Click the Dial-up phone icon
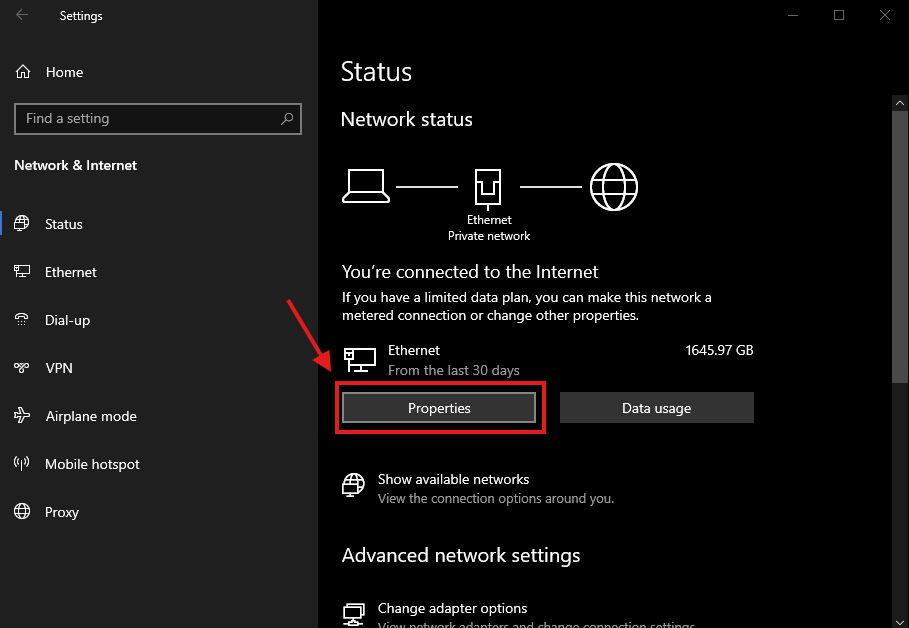909x628 pixels. pyautogui.click(x=22, y=320)
